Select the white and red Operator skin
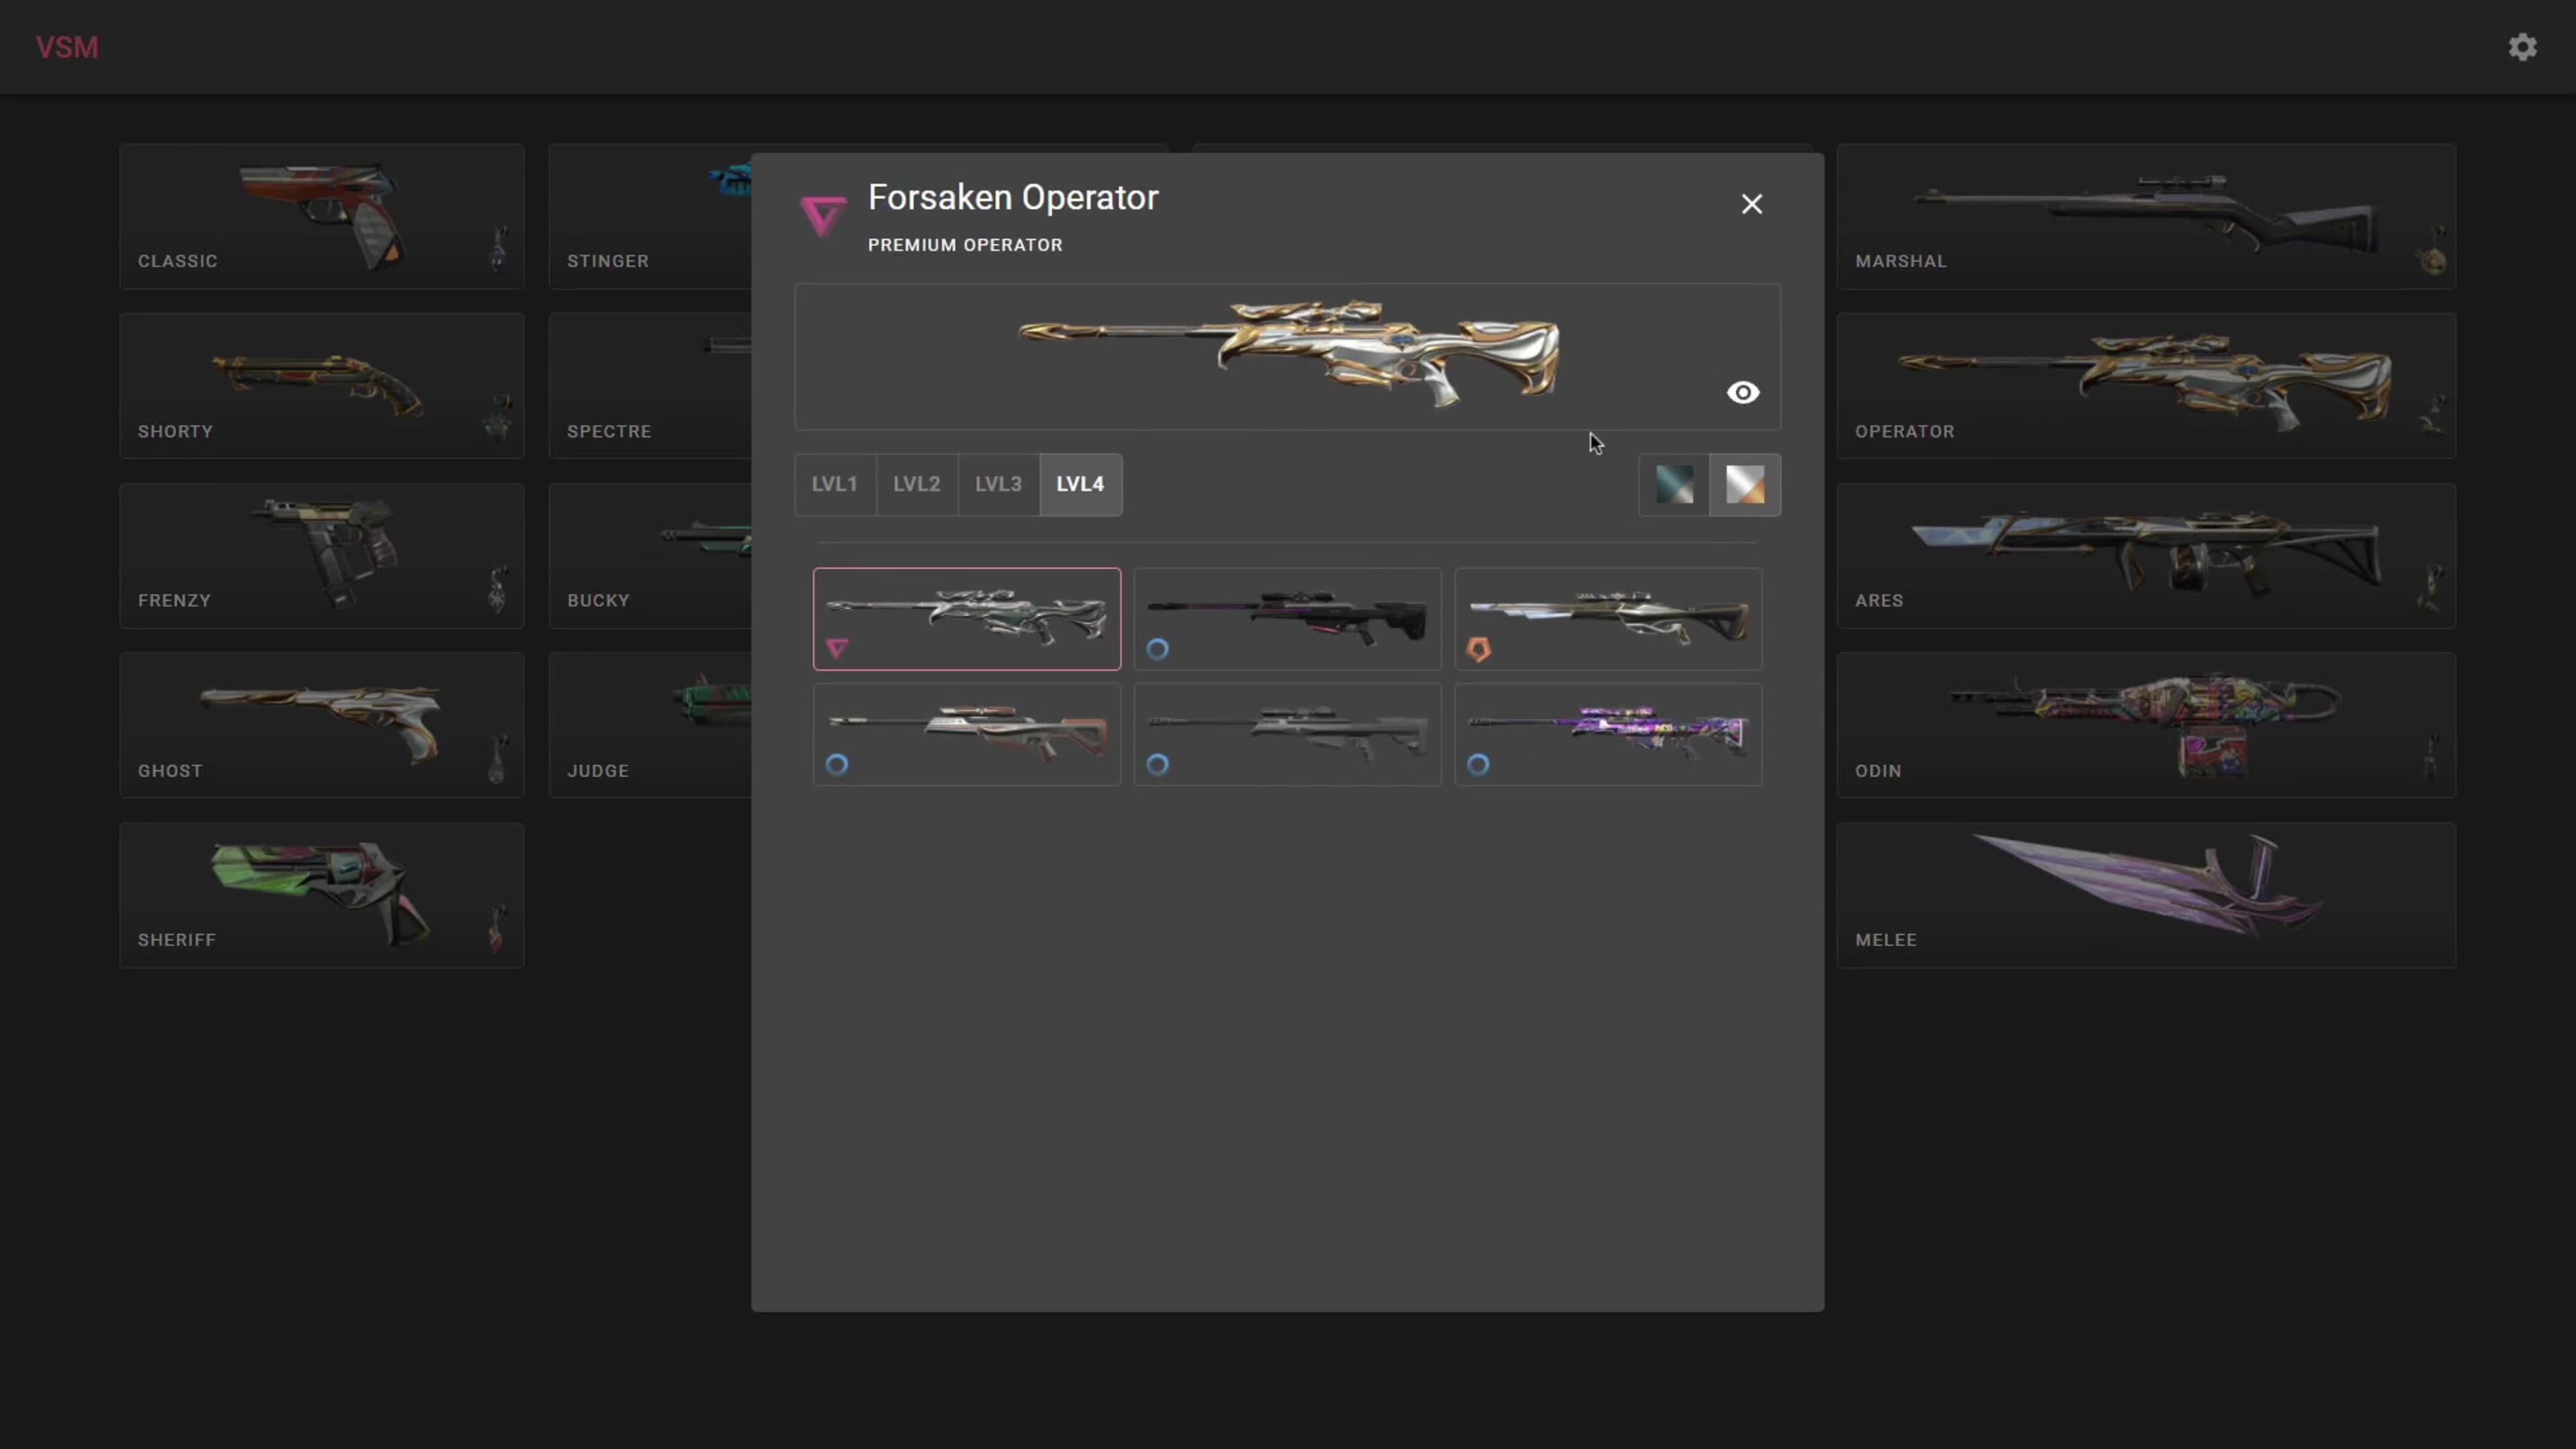 [967, 734]
